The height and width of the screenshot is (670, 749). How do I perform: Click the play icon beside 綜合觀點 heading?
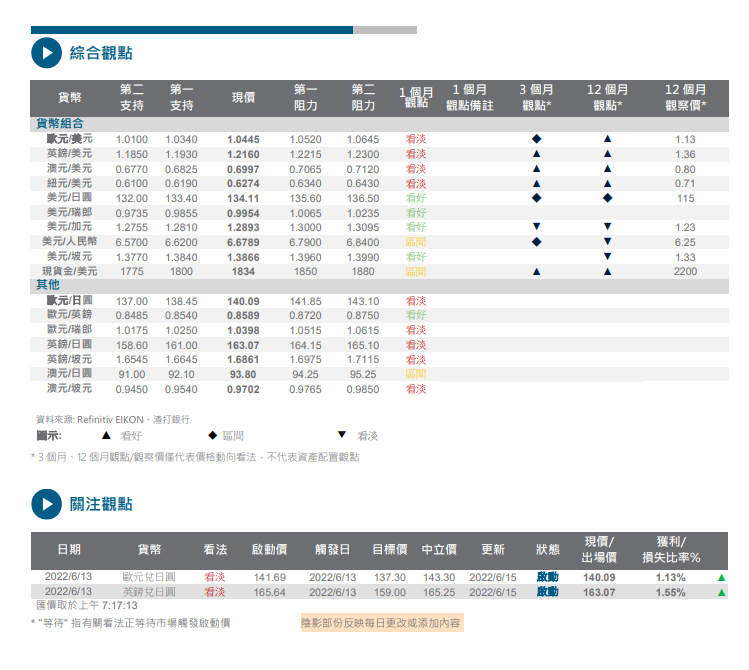[46, 53]
